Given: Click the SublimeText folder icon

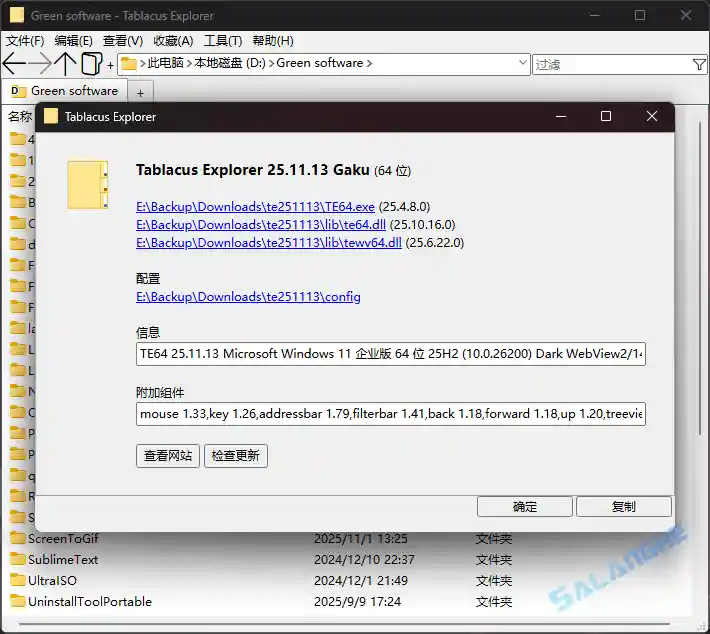Looking at the screenshot, I should [18, 559].
